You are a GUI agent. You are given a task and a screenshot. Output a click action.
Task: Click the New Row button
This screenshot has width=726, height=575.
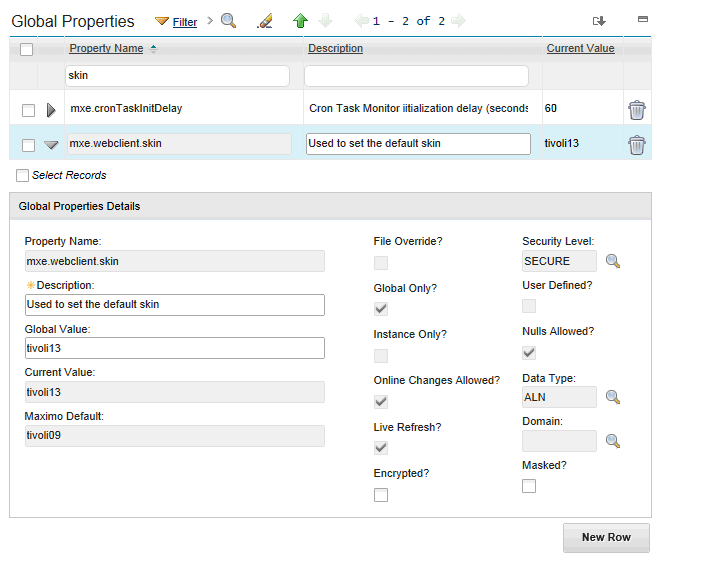click(x=606, y=538)
